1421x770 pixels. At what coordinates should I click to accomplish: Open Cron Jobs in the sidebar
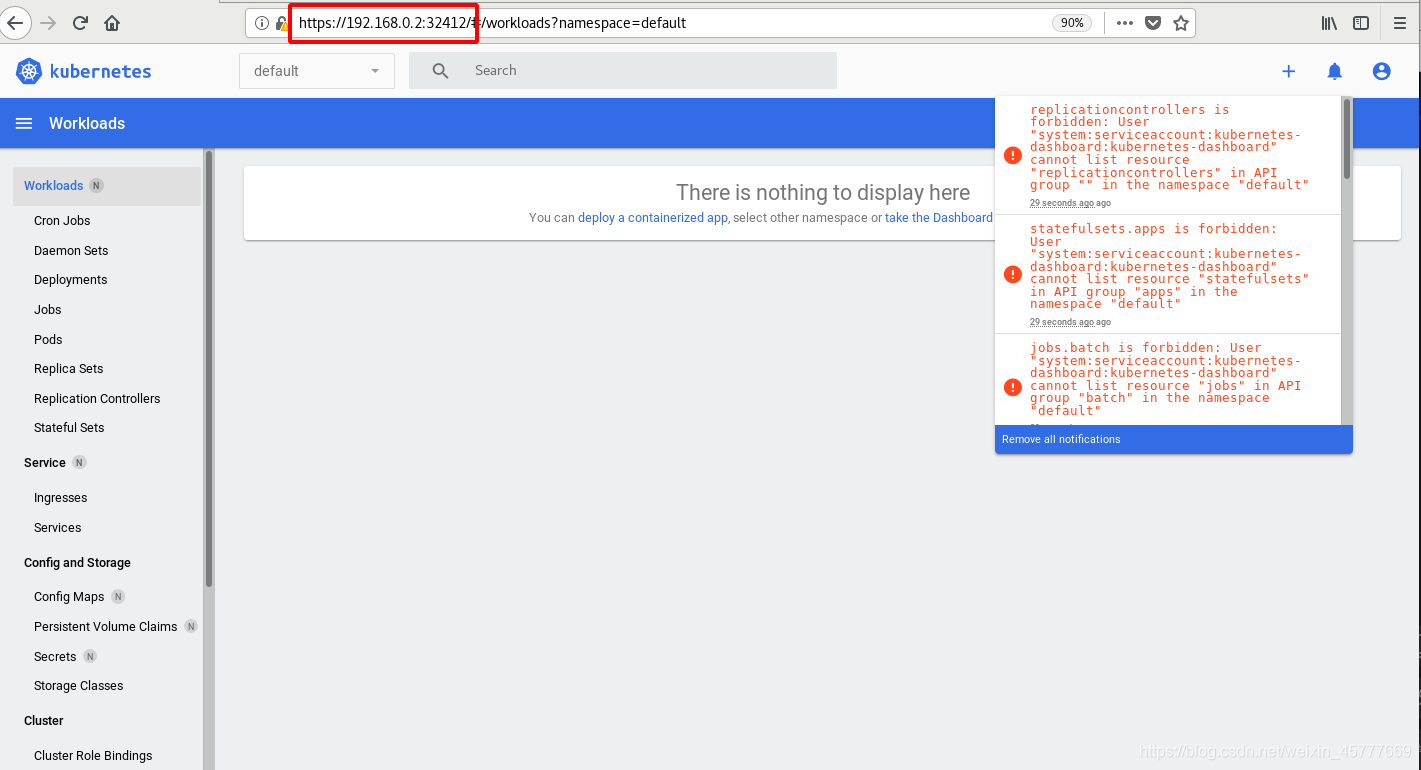[x=62, y=221]
